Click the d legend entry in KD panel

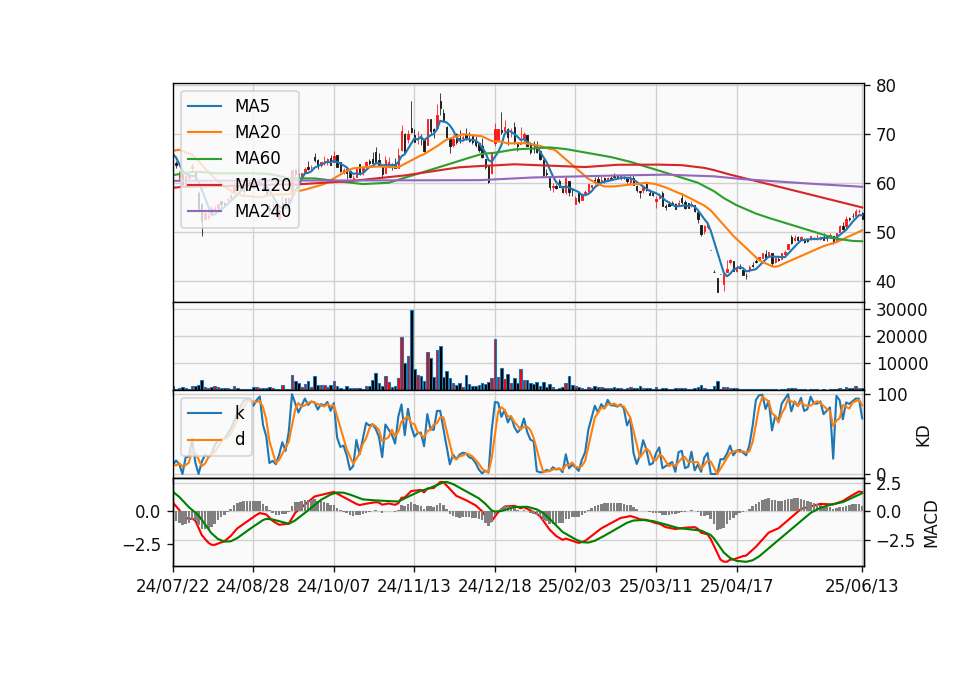[240, 438]
